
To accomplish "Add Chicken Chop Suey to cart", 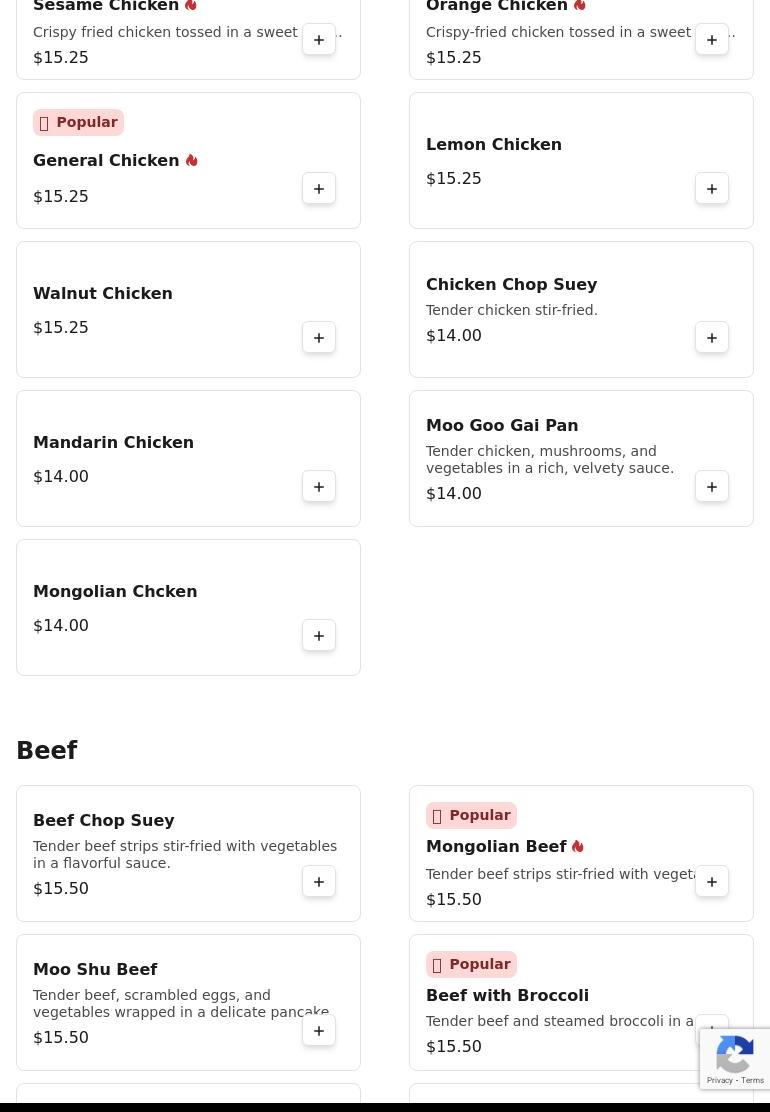I will click(x=712, y=338).
